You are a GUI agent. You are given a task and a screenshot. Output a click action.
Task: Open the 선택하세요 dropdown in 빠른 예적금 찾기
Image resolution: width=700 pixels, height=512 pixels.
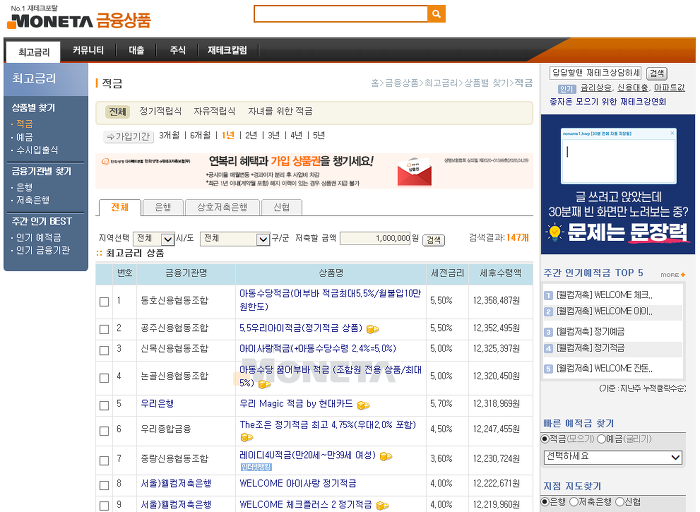click(x=613, y=457)
